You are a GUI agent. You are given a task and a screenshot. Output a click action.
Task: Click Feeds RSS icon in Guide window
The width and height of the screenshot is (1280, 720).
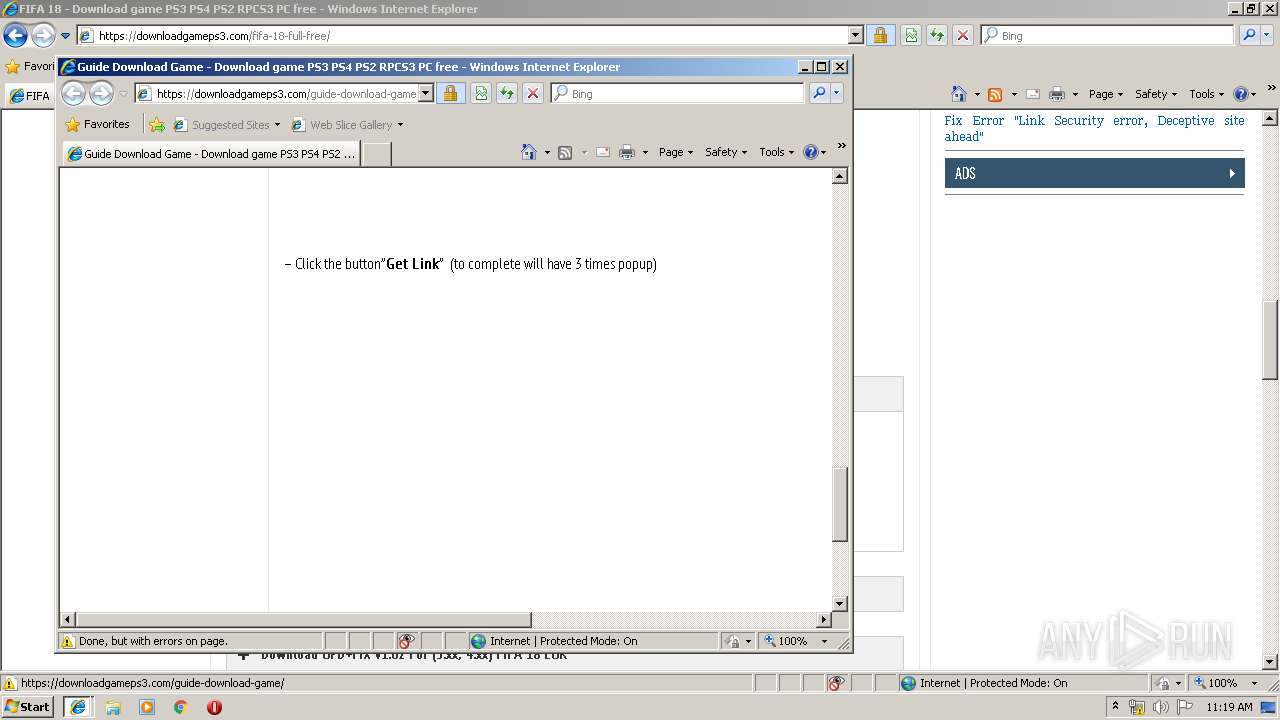[565, 152]
